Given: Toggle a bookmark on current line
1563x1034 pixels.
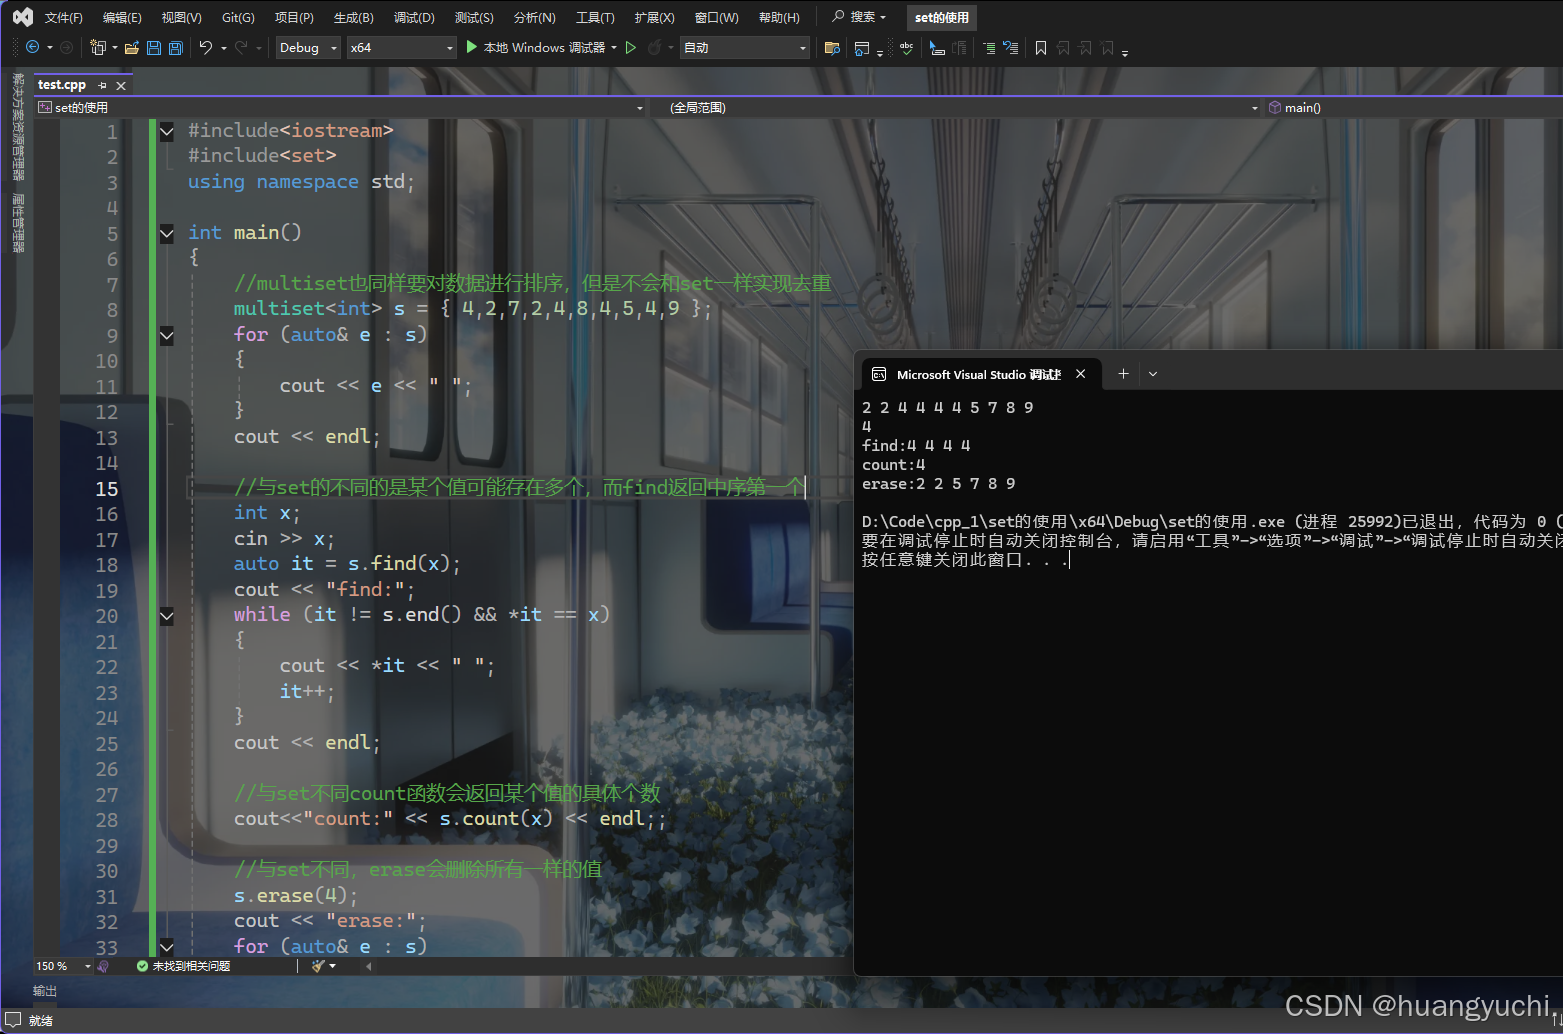Looking at the screenshot, I should [x=1040, y=47].
